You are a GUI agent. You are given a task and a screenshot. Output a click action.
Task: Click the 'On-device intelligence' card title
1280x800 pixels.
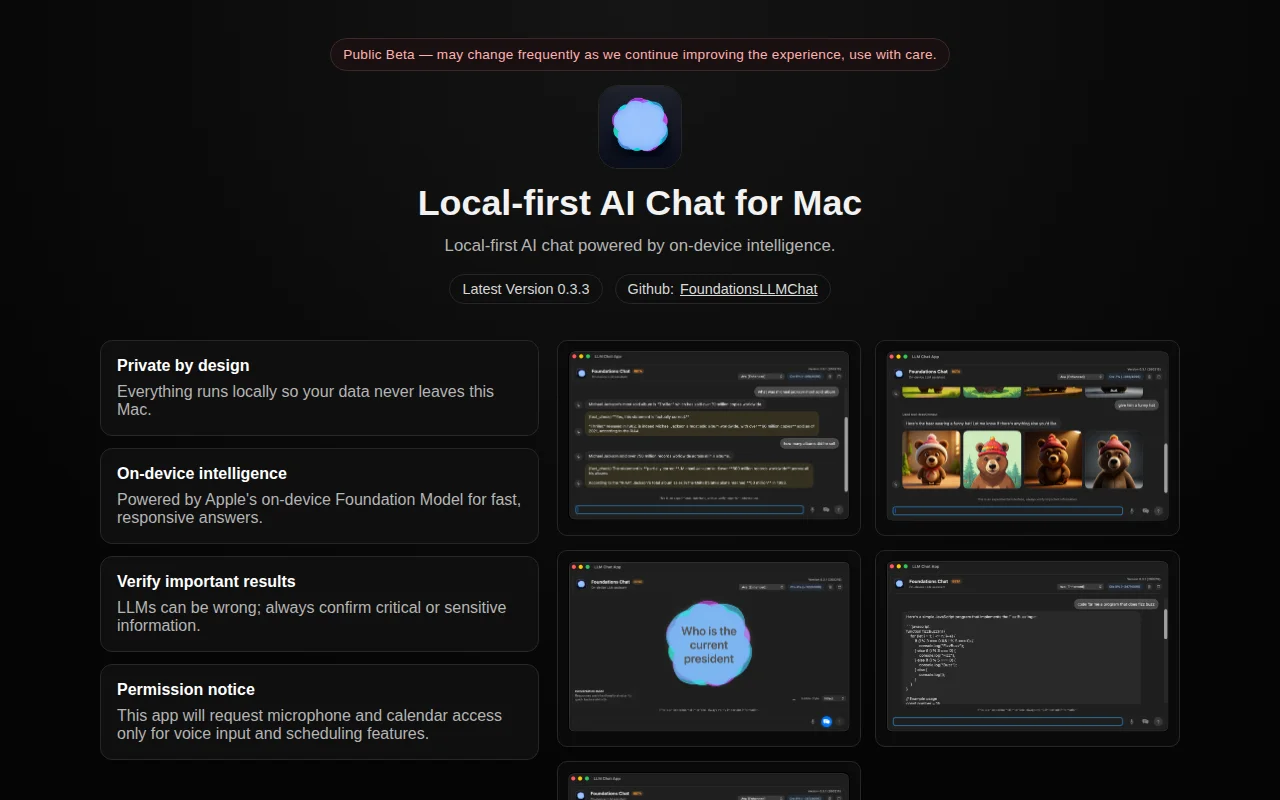pyautogui.click(x=202, y=473)
